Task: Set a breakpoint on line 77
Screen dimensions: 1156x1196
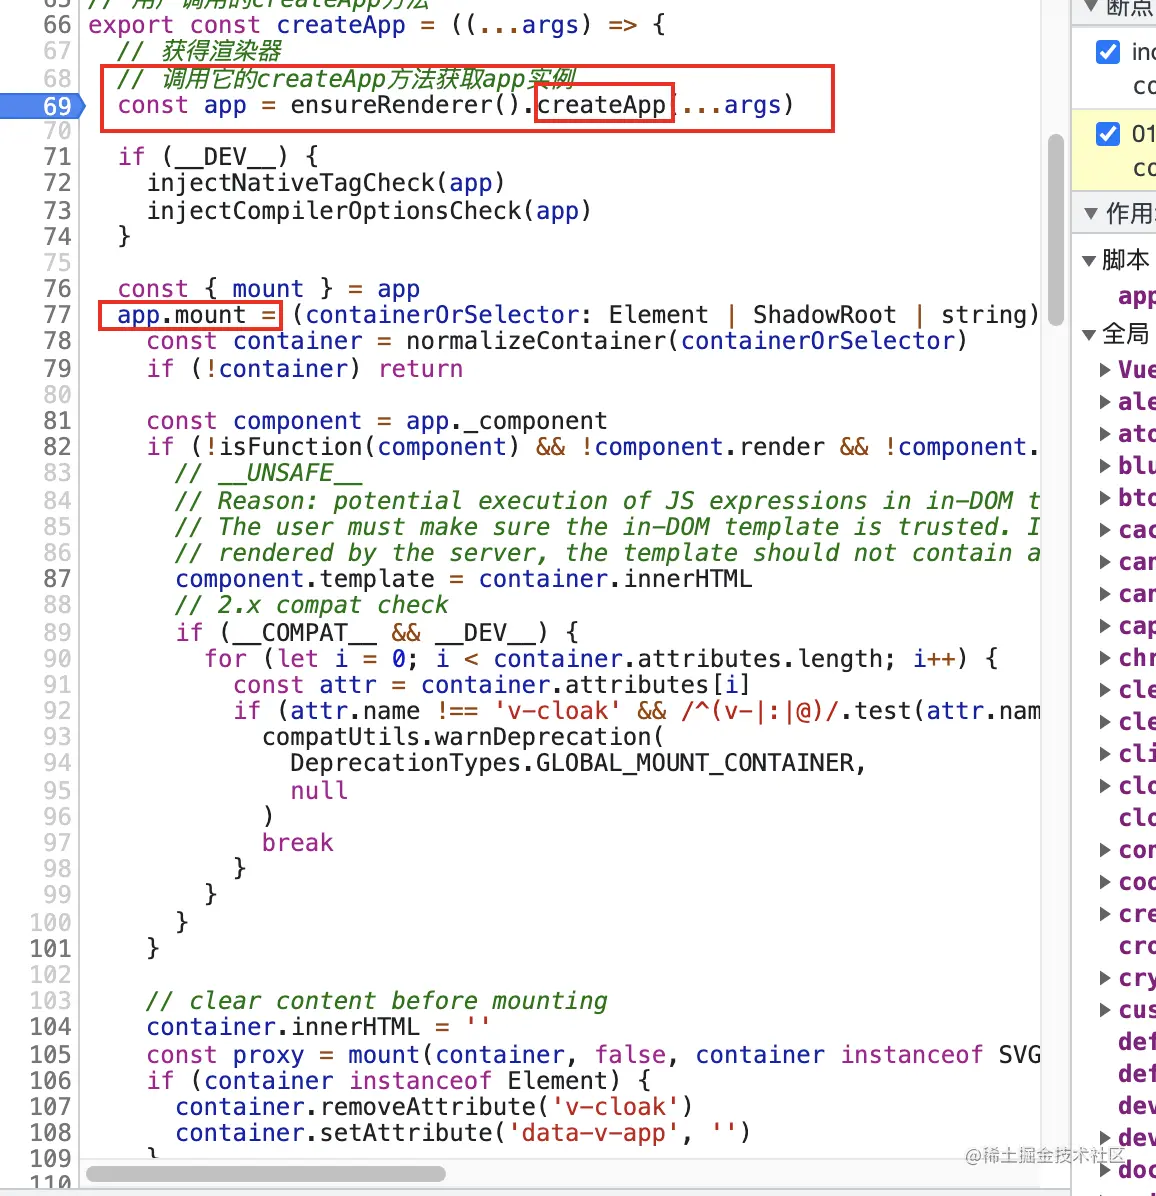Action: point(56,315)
